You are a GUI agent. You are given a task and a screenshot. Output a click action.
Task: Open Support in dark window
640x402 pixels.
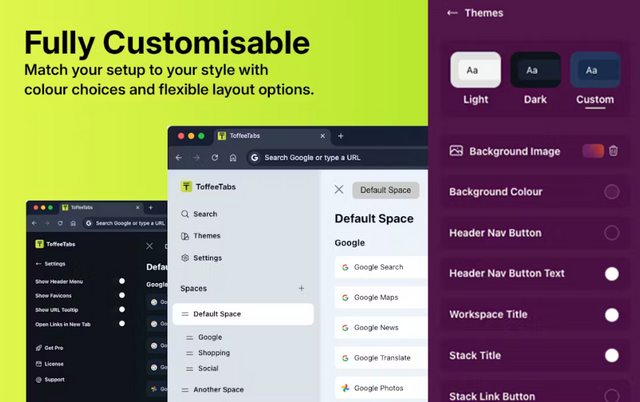(50, 380)
